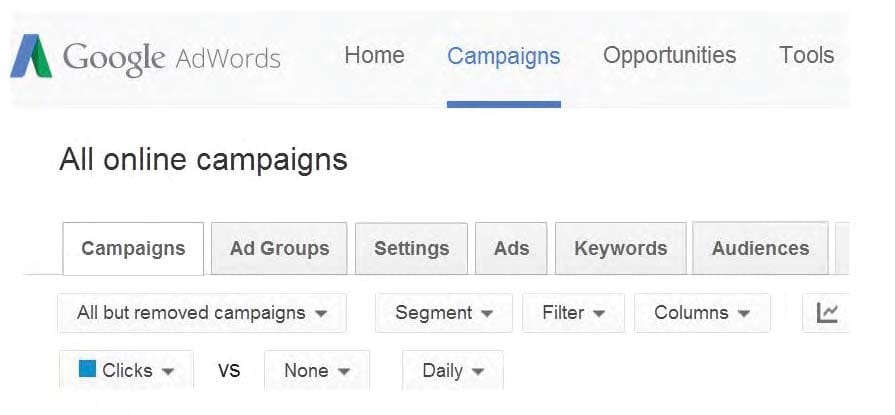Image resolution: width=895 pixels, height=415 pixels.
Task: Switch to the Ad Groups tab
Action: [279, 248]
